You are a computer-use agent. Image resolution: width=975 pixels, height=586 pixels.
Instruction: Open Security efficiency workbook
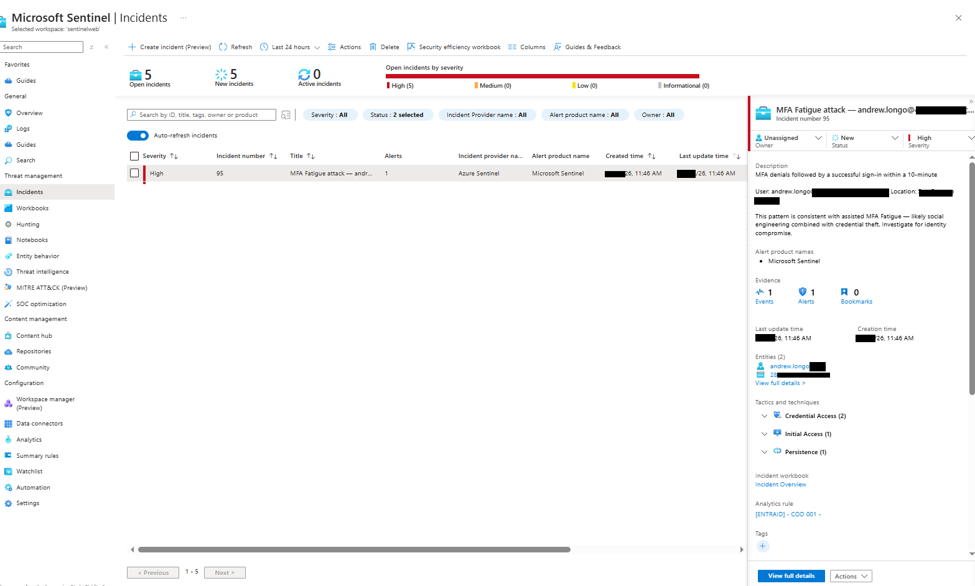[x=454, y=47]
